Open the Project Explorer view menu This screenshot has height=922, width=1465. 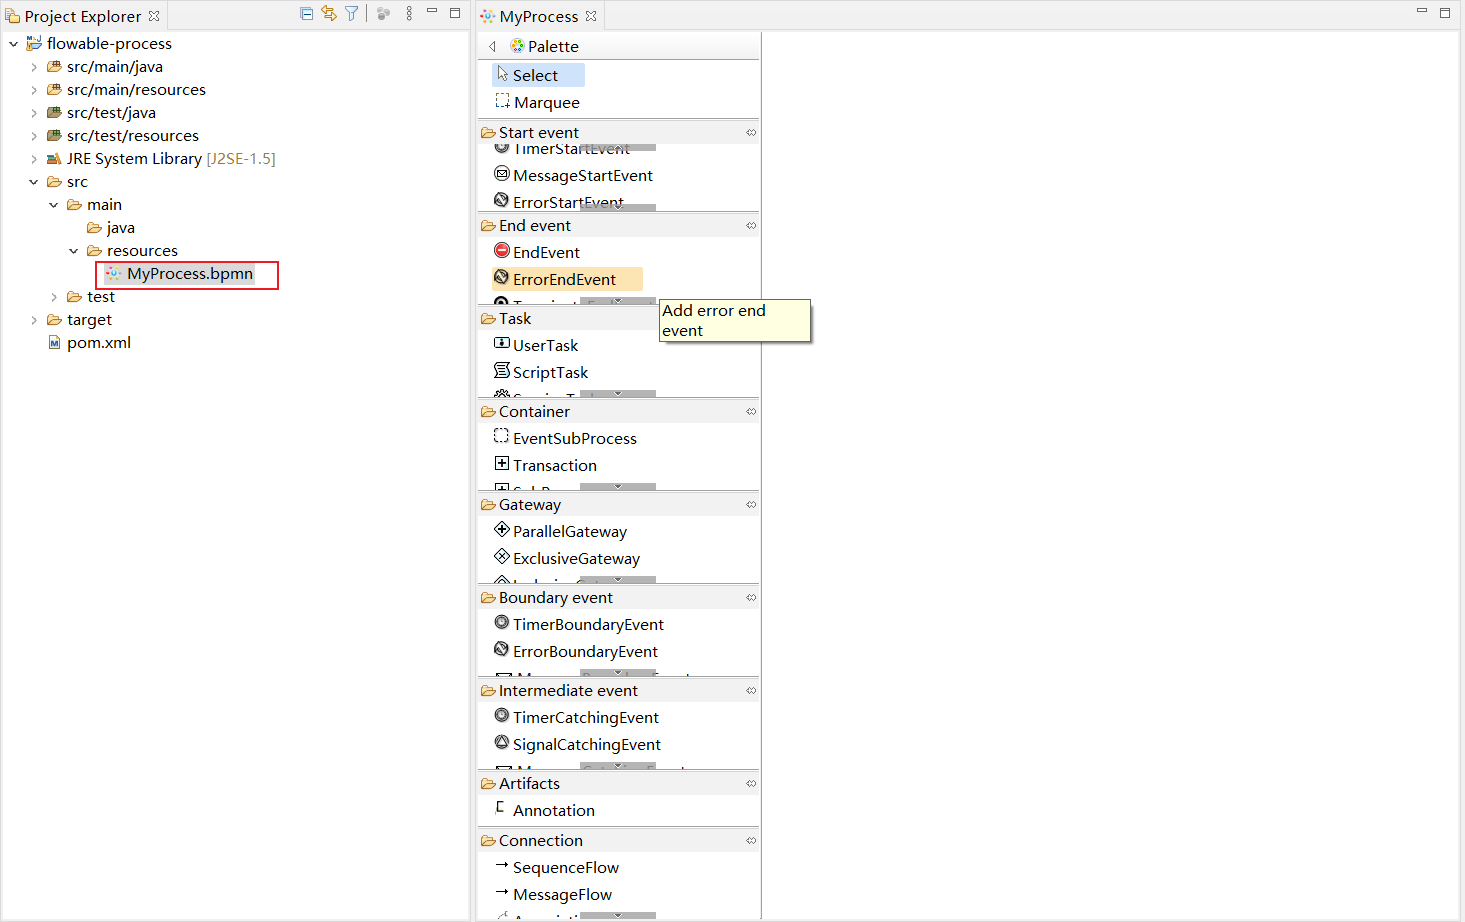(x=408, y=13)
